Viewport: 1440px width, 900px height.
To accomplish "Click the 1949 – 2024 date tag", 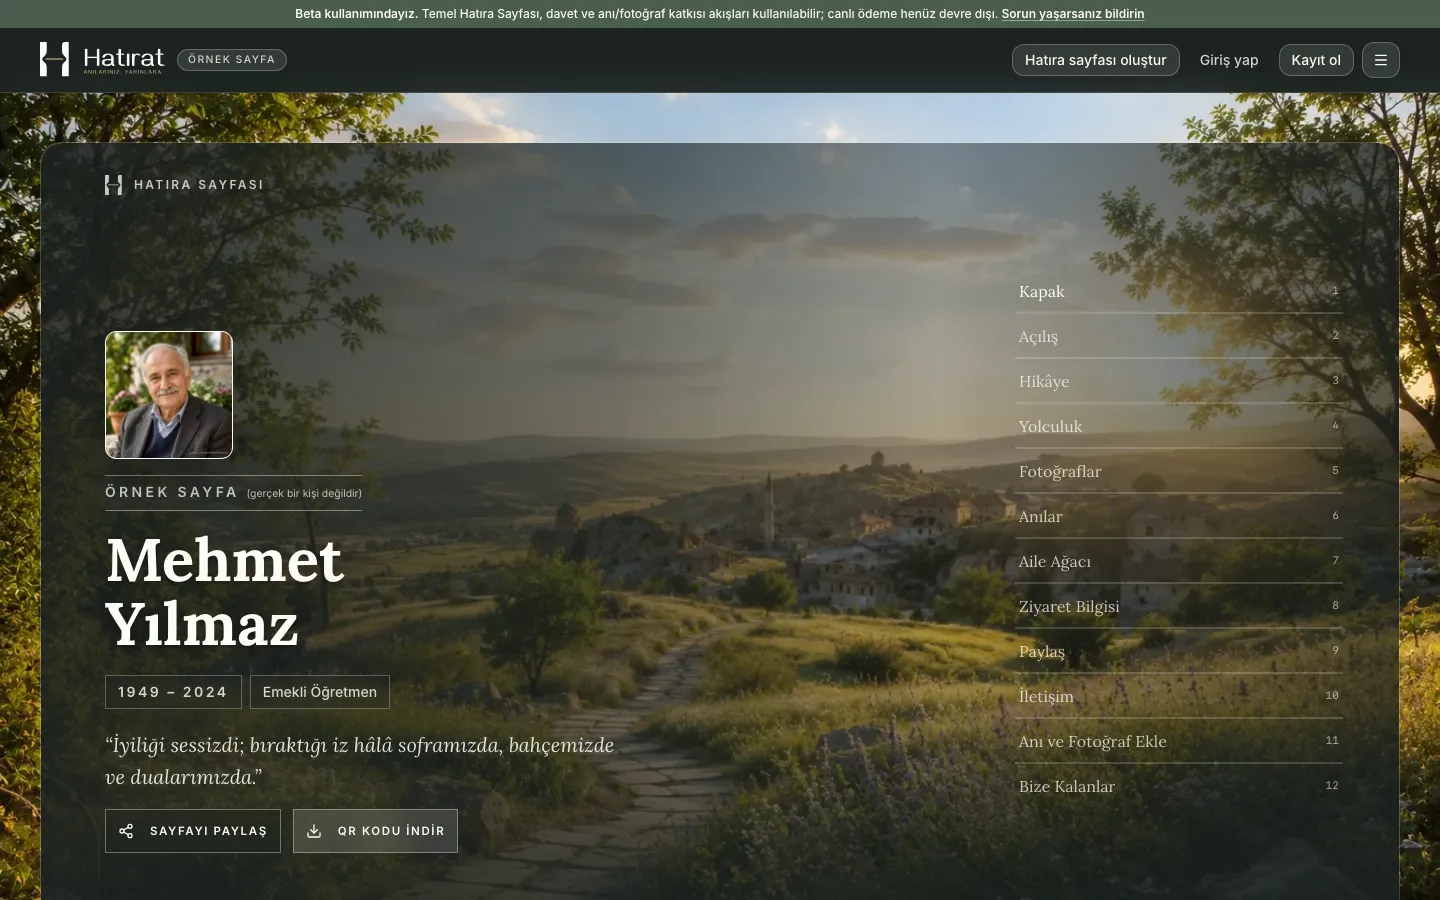I will click(173, 692).
